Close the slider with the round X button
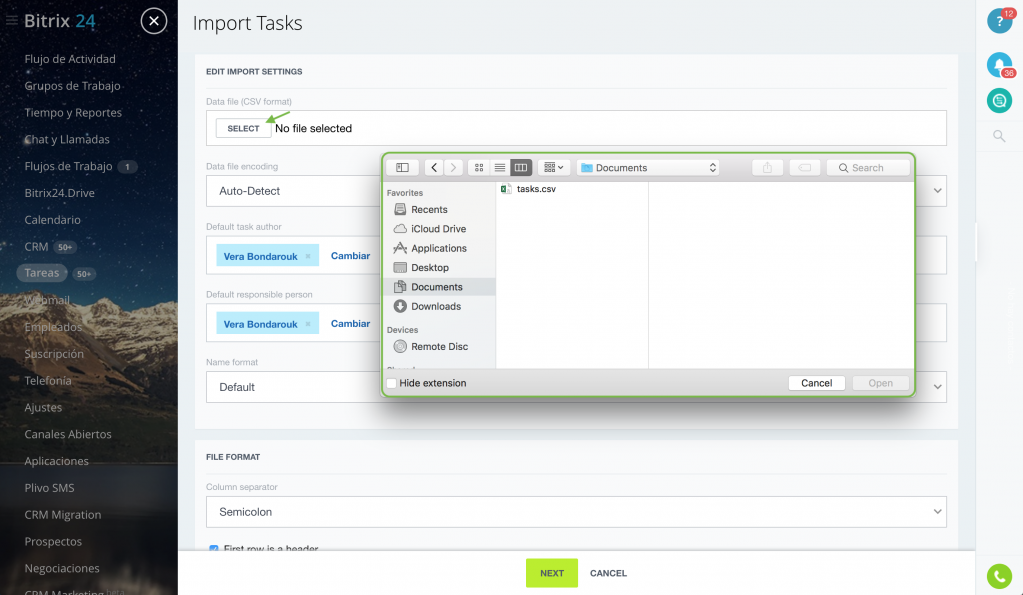 tap(154, 21)
